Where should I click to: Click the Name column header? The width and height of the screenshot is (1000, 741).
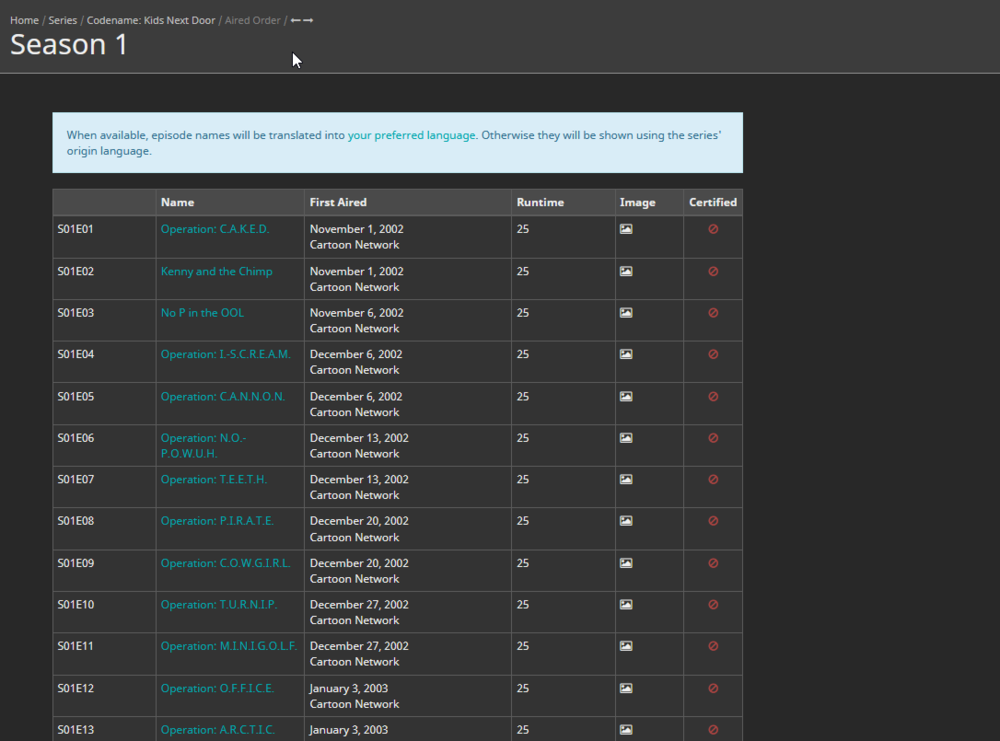click(177, 202)
